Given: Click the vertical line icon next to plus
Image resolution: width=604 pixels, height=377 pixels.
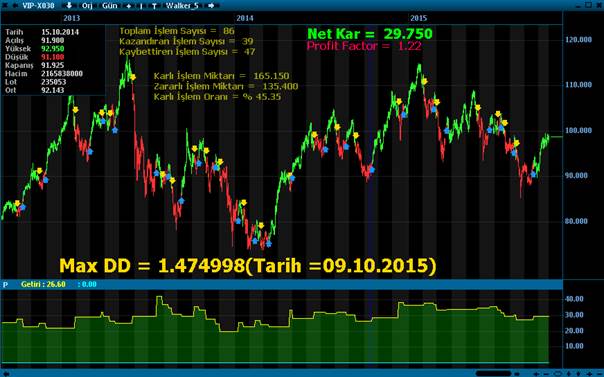Looking at the screenshot, I should point(141,6).
